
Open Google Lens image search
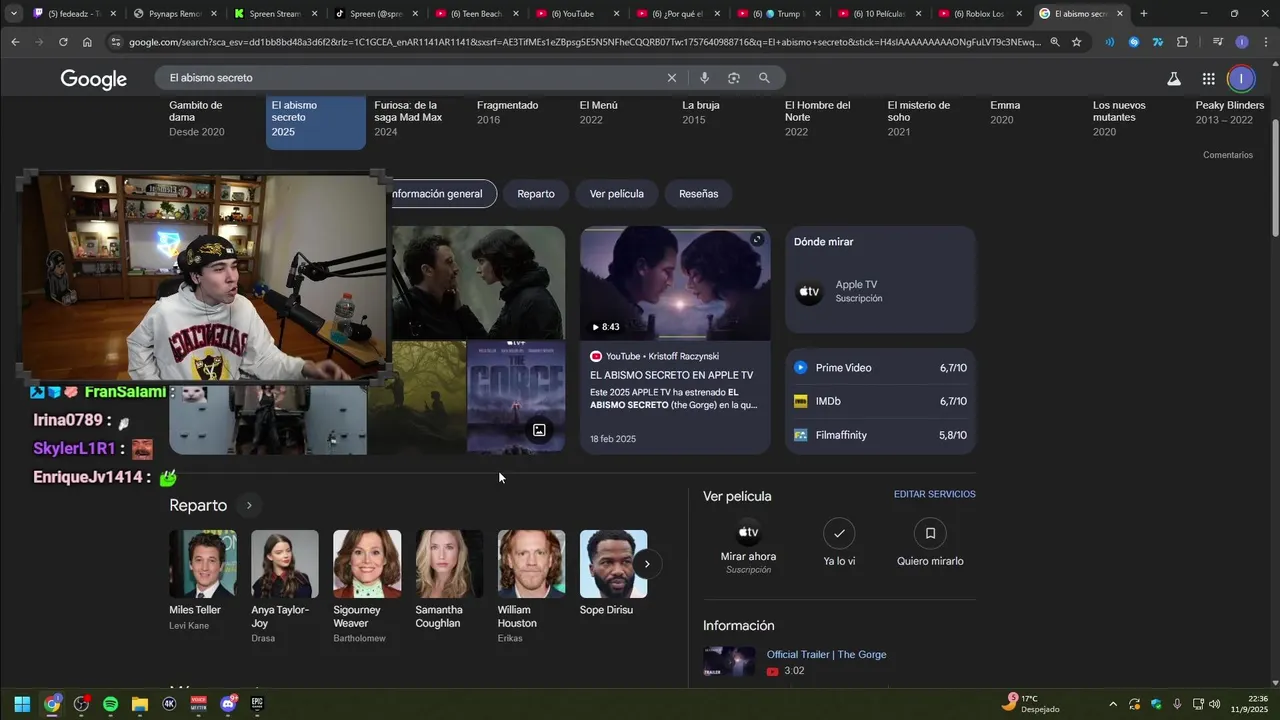tap(734, 78)
